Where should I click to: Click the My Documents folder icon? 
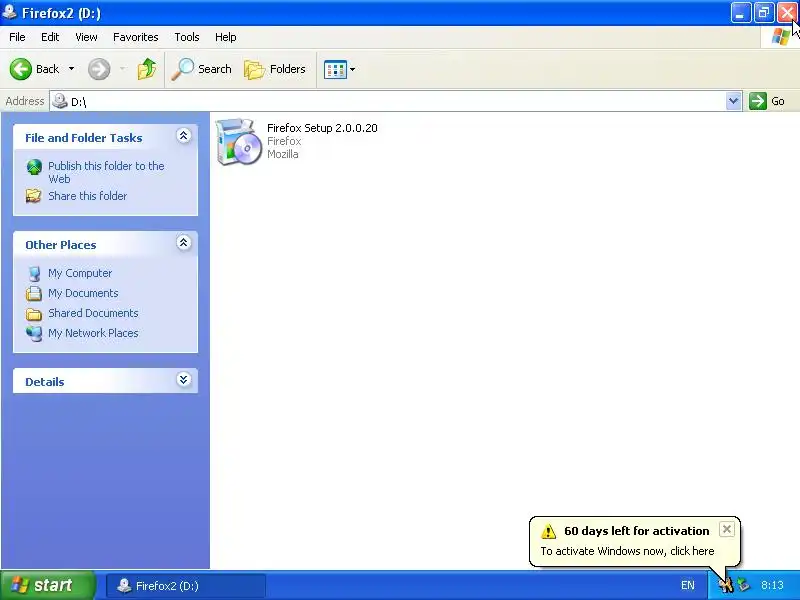pyautogui.click(x=34, y=293)
